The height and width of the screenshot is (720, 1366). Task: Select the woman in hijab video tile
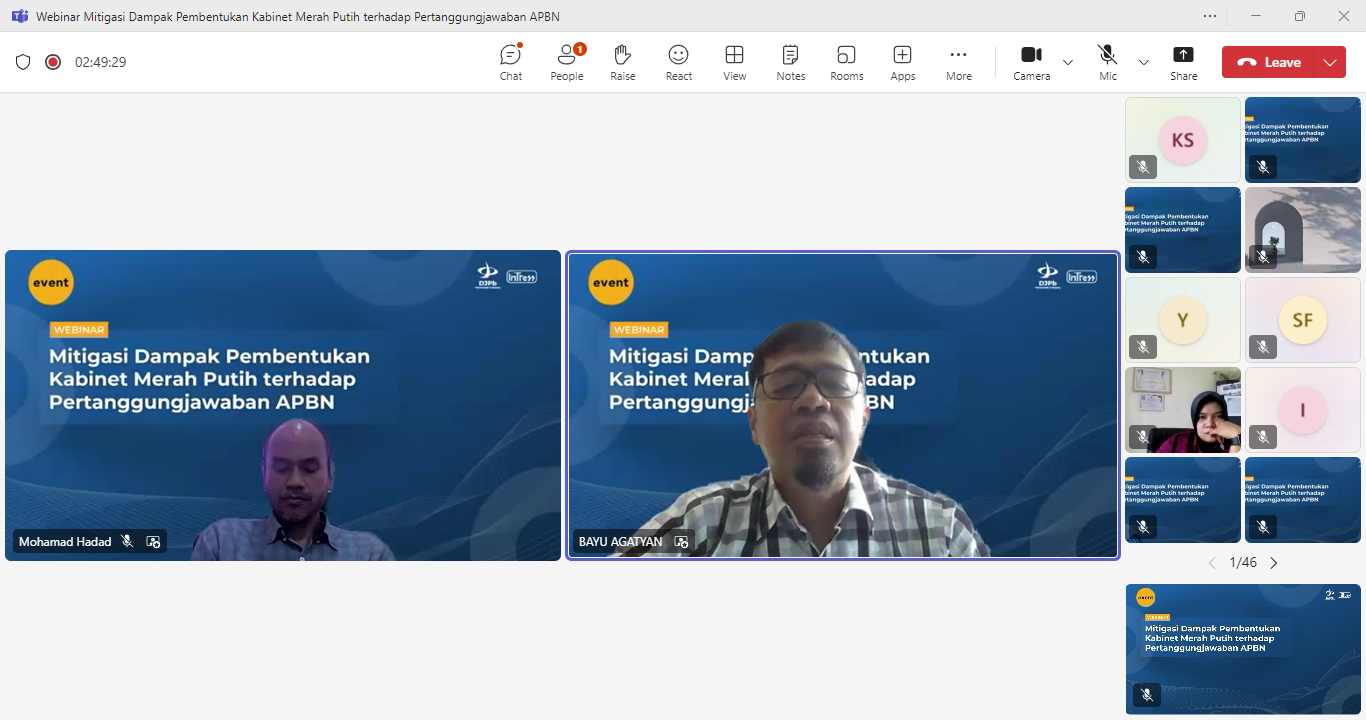pyautogui.click(x=1183, y=410)
